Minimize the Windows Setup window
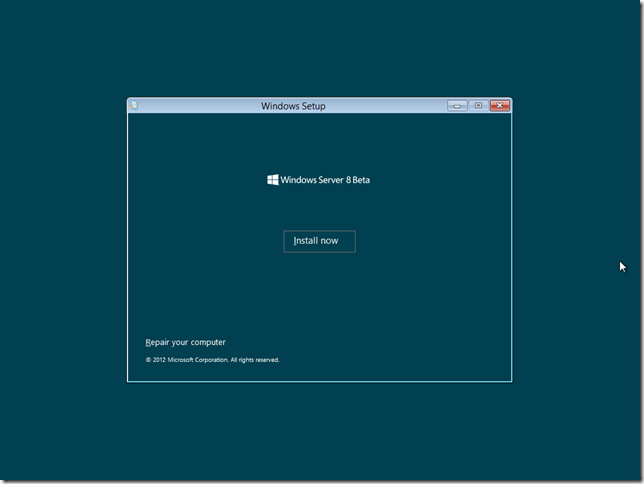 coord(457,106)
